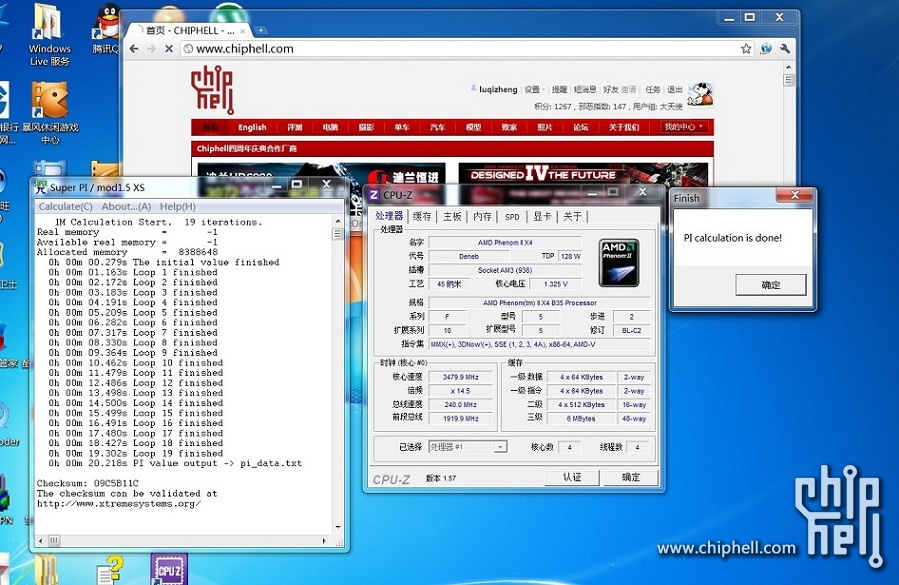
Task: Click the CPU-Z window title icon
Action: [374, 195]
